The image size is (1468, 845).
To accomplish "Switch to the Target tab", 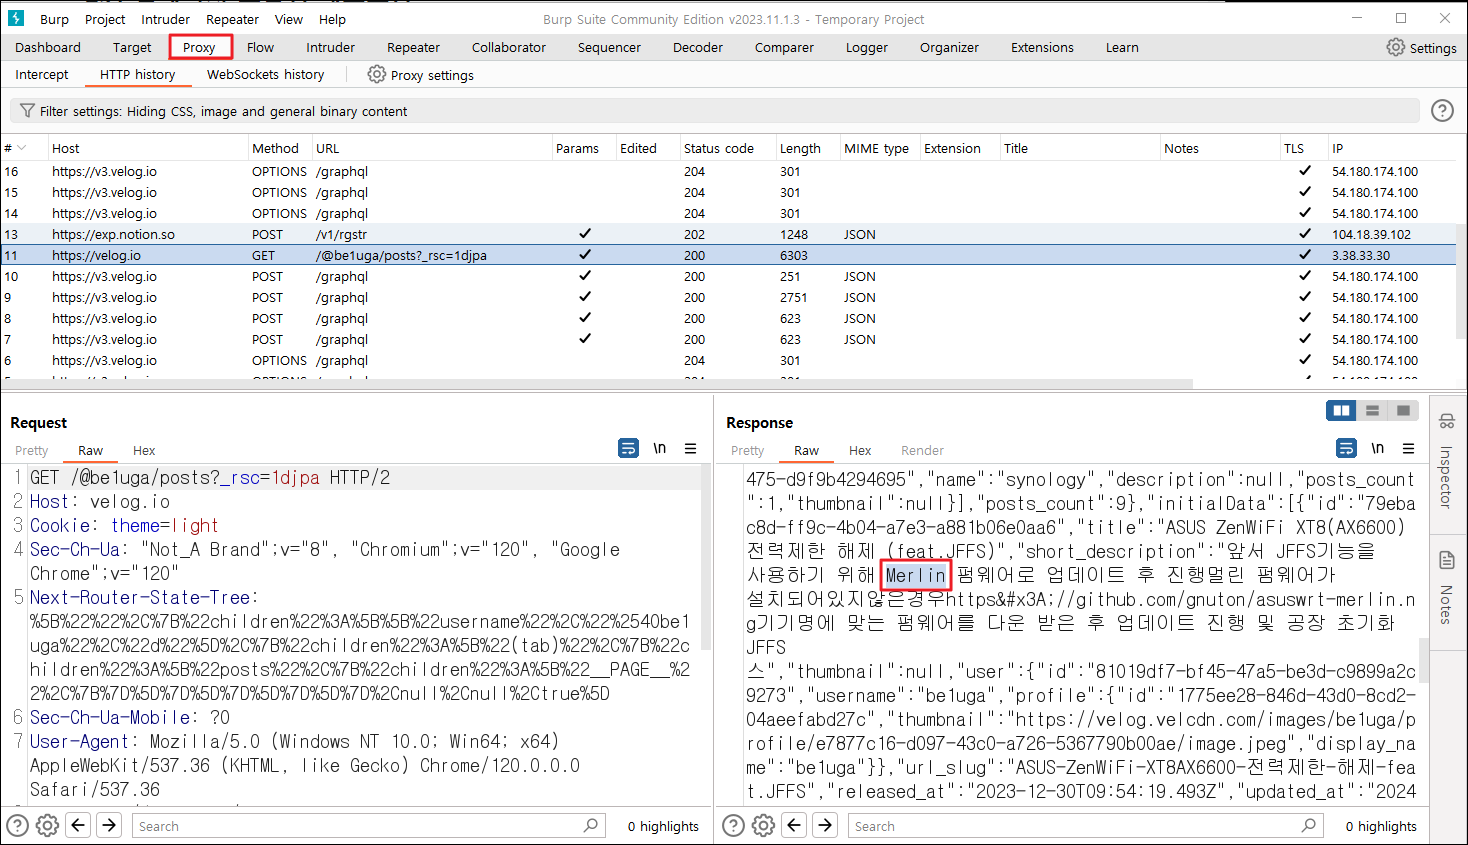I will [x=132, y=47].
